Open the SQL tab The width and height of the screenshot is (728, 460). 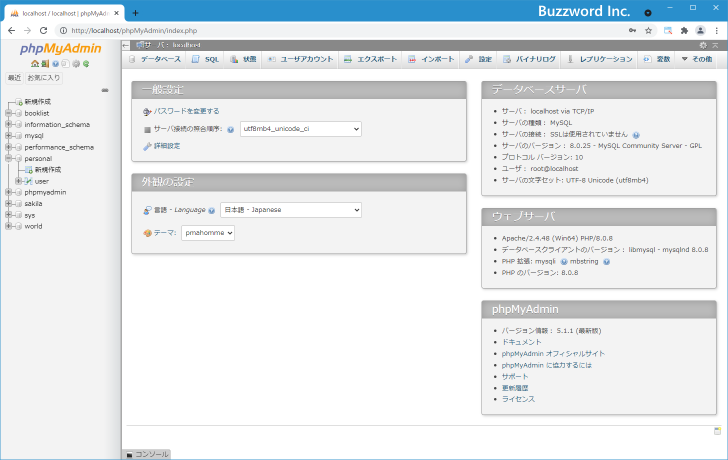pos(206,59)
